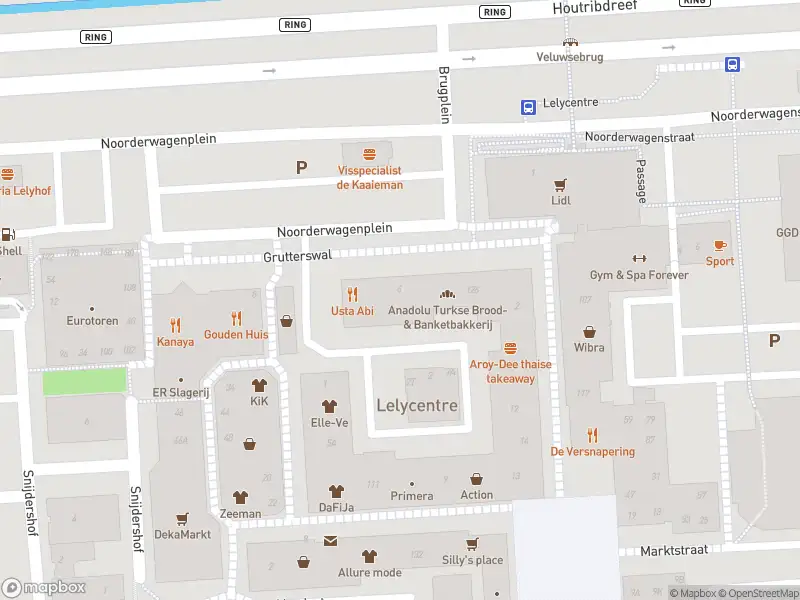
Task: Click the Action shop basket icon
Action: (476, 479)
